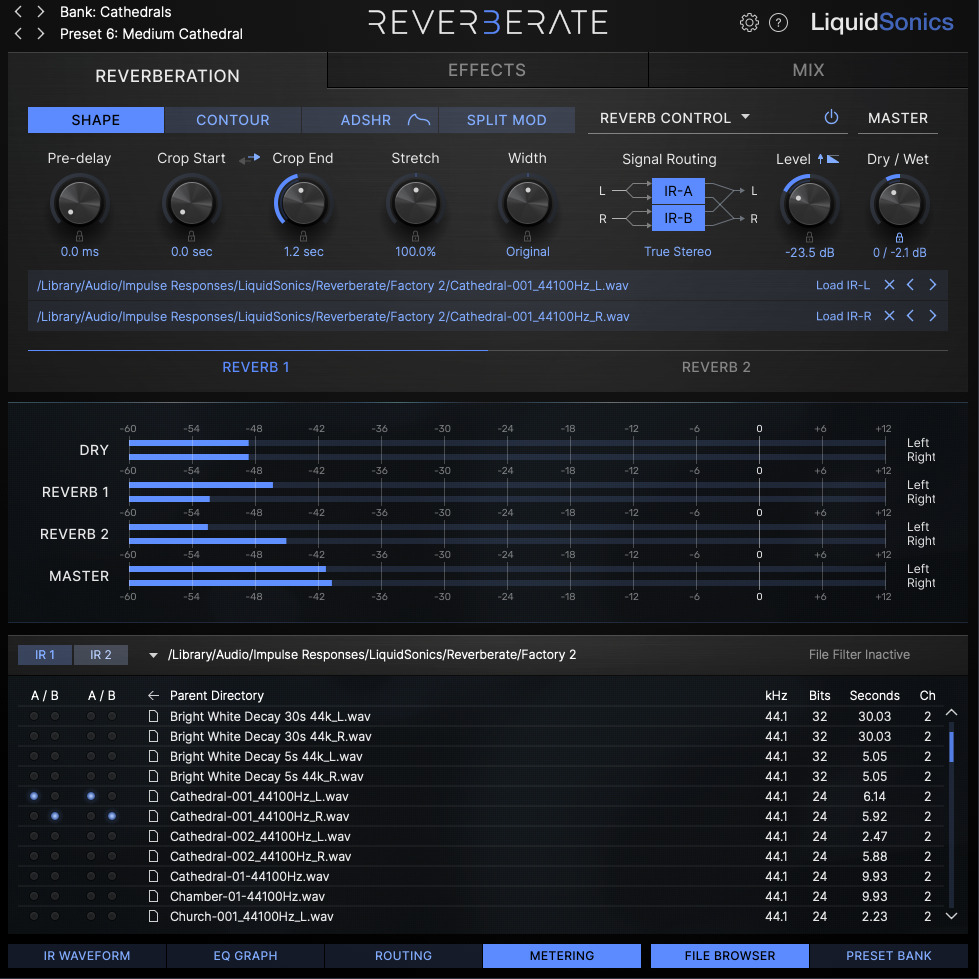The image size is (979, 979).
Task: Click the ADSHR envelope curve icon
Action: pos(418,120)
